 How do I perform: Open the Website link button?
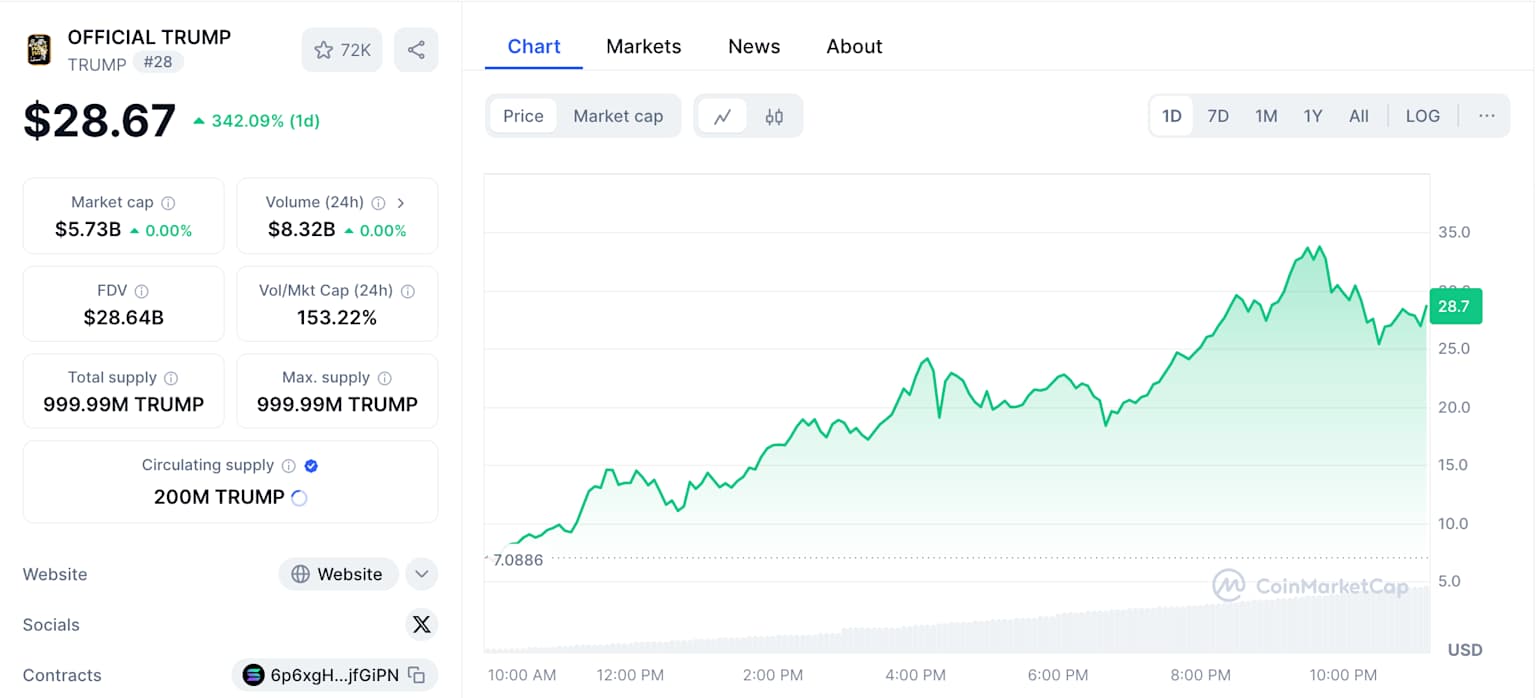pos(338,574)
